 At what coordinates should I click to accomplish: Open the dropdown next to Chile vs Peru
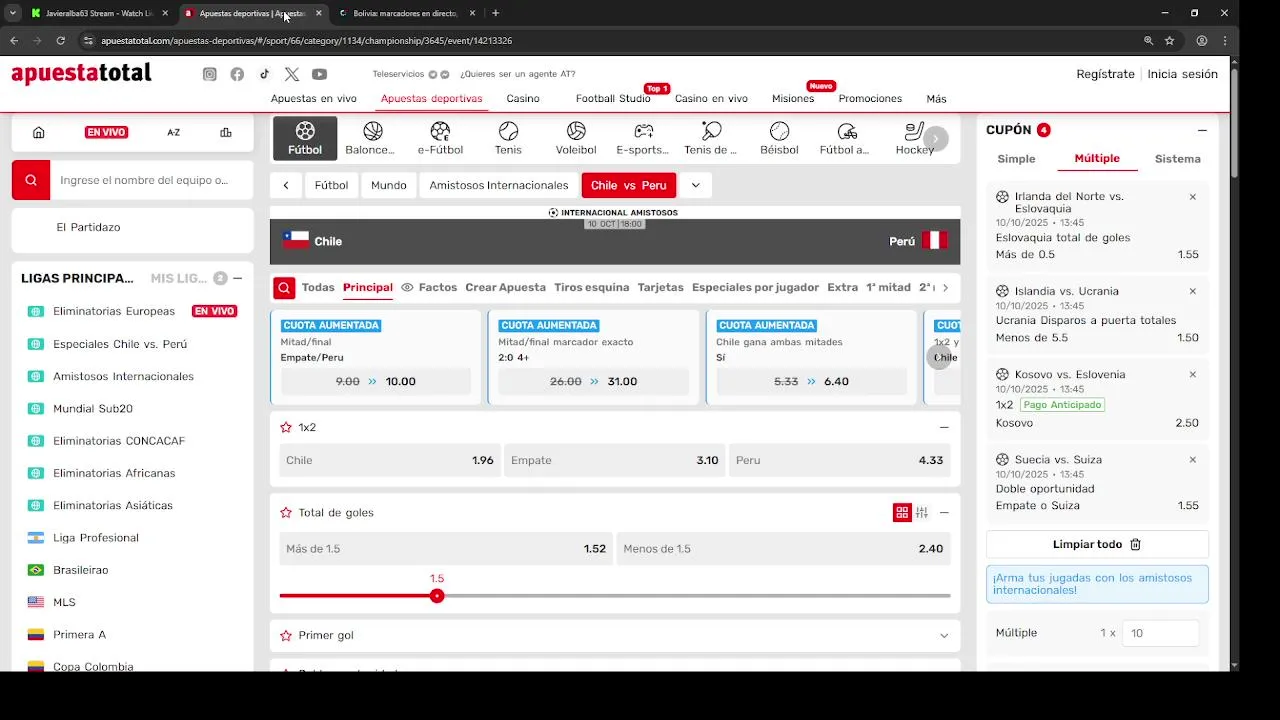tap(695, 185)
